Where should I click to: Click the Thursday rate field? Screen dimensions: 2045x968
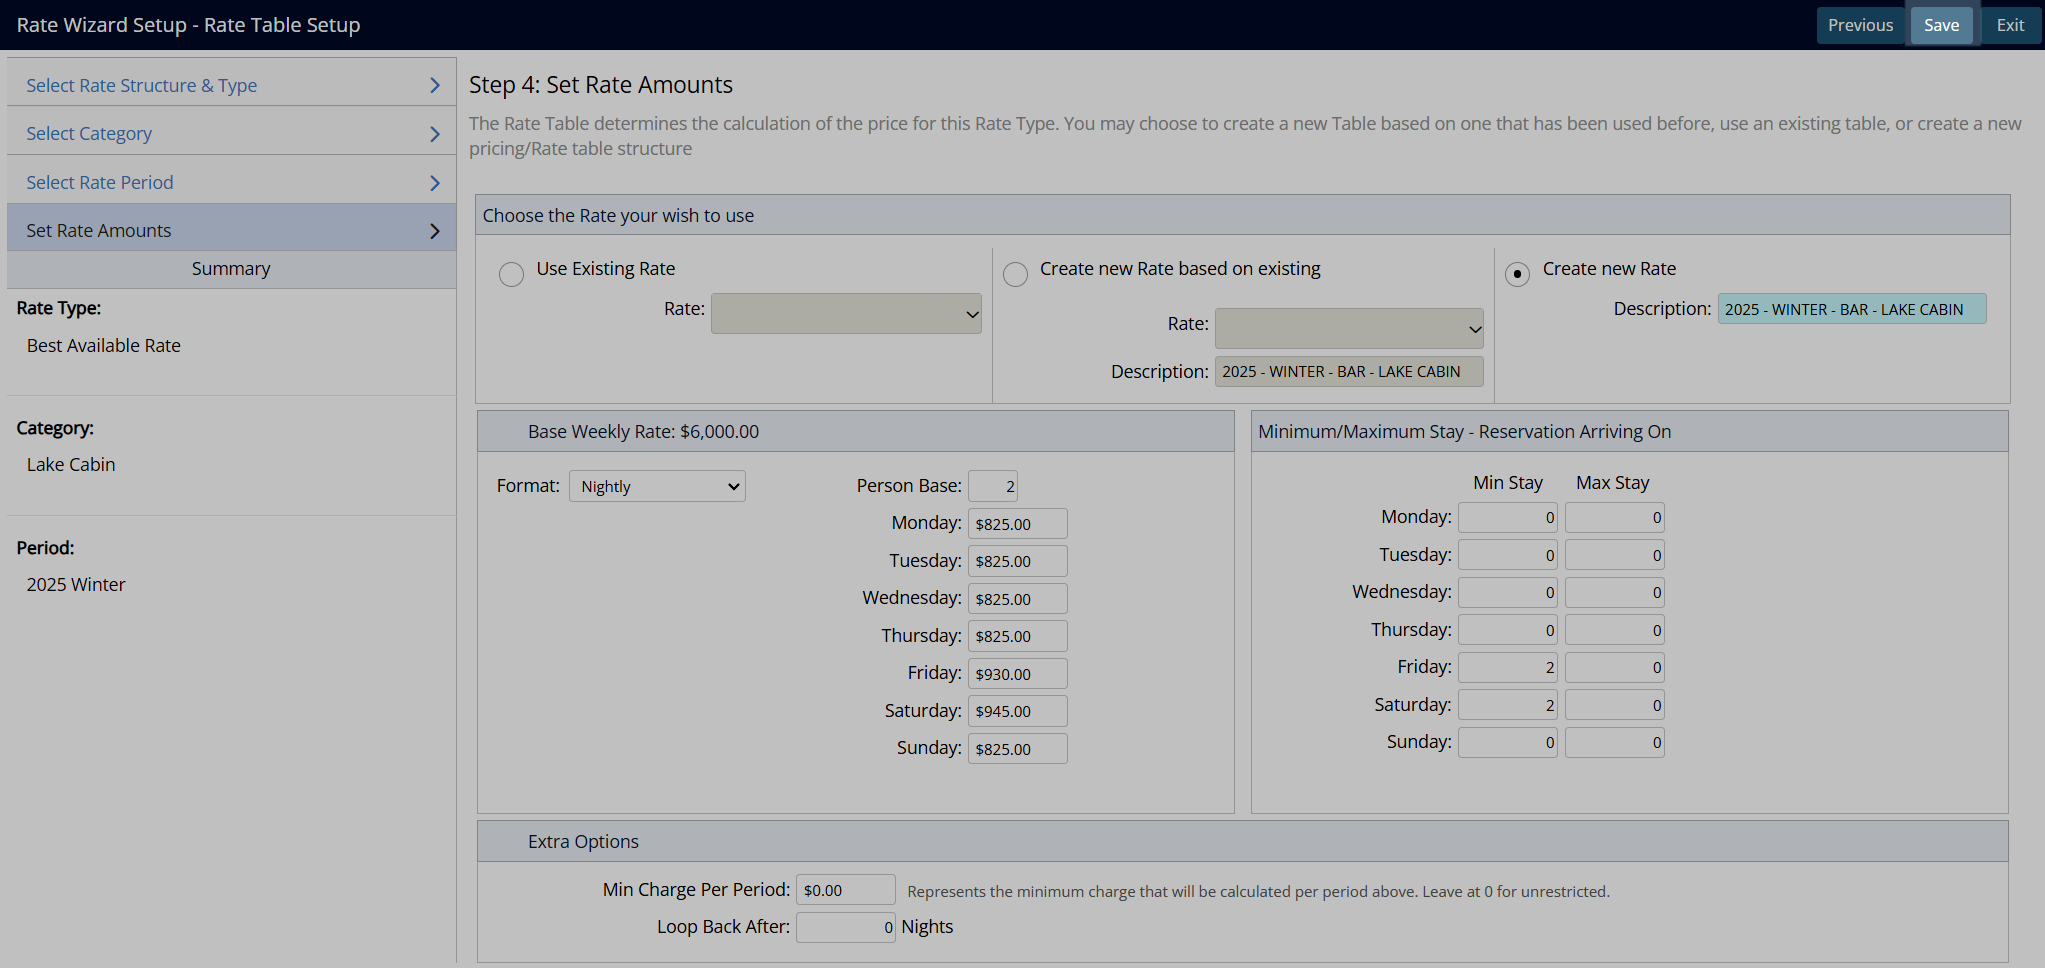1017,636
